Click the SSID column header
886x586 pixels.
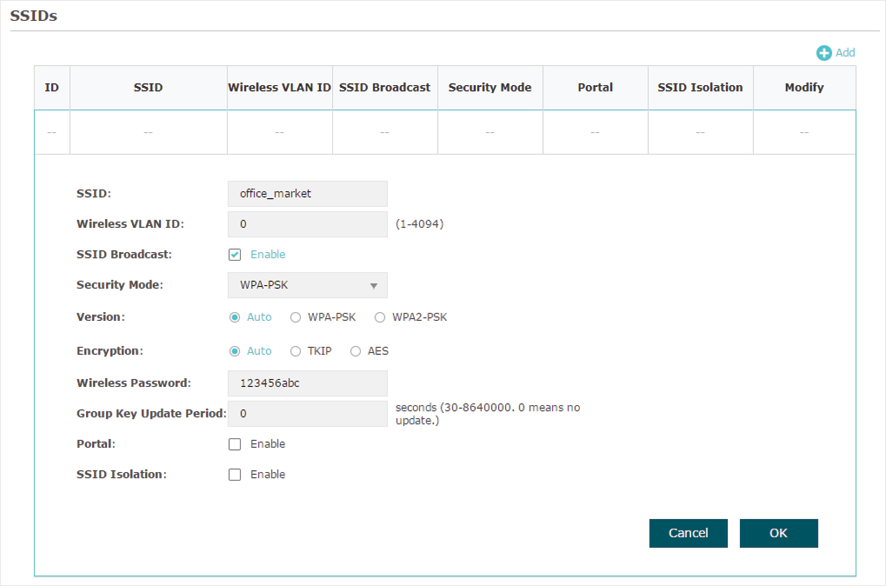pos(148,88)
